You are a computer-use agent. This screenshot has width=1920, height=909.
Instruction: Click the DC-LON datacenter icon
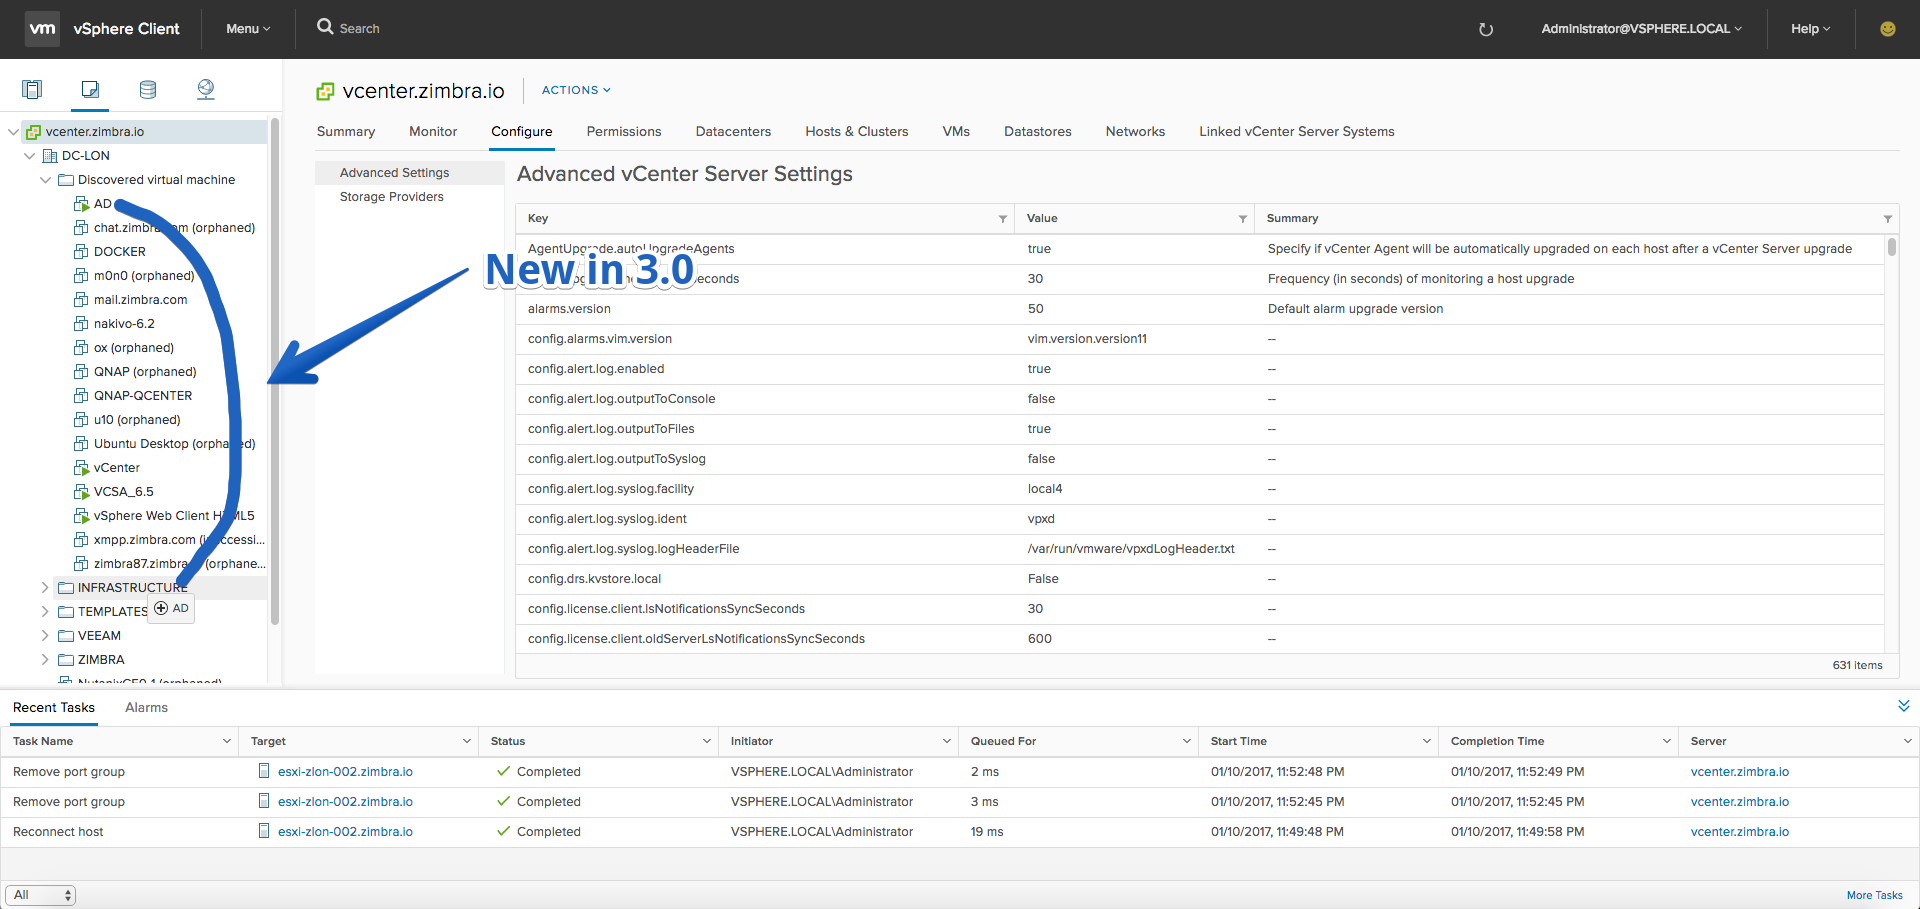tap(50, 155)
